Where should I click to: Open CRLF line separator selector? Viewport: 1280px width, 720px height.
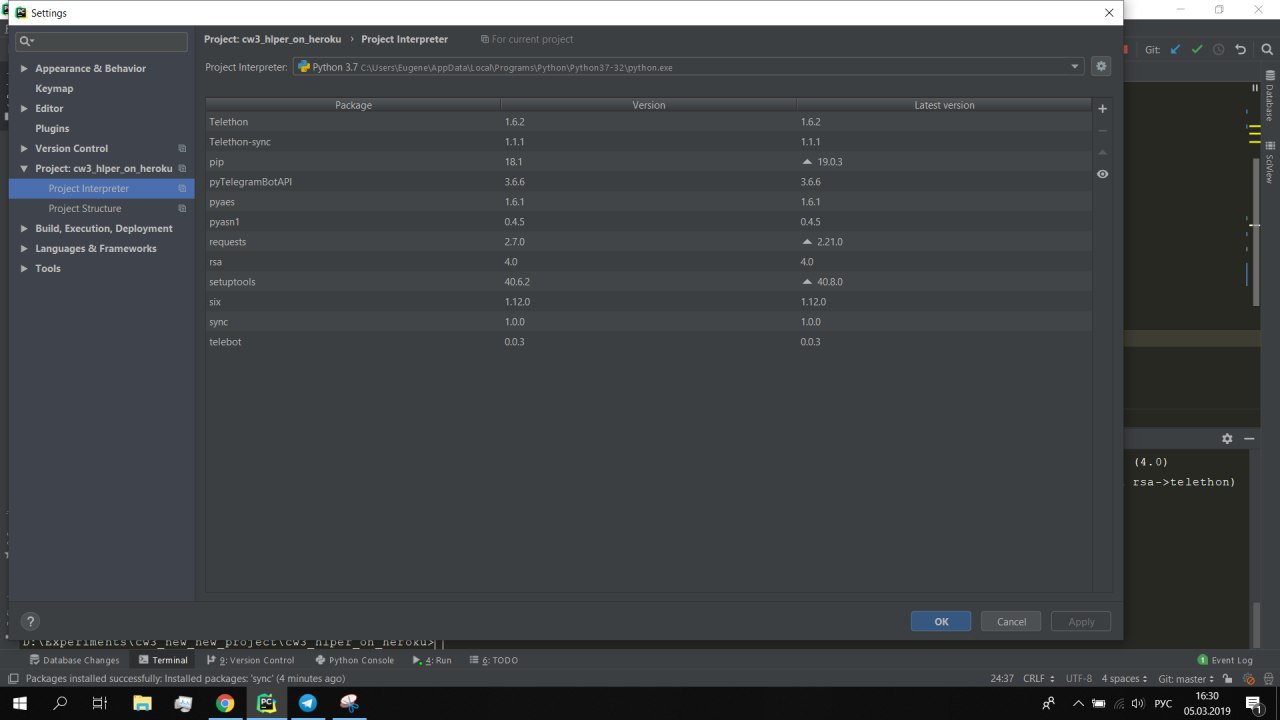point(1039,678)
